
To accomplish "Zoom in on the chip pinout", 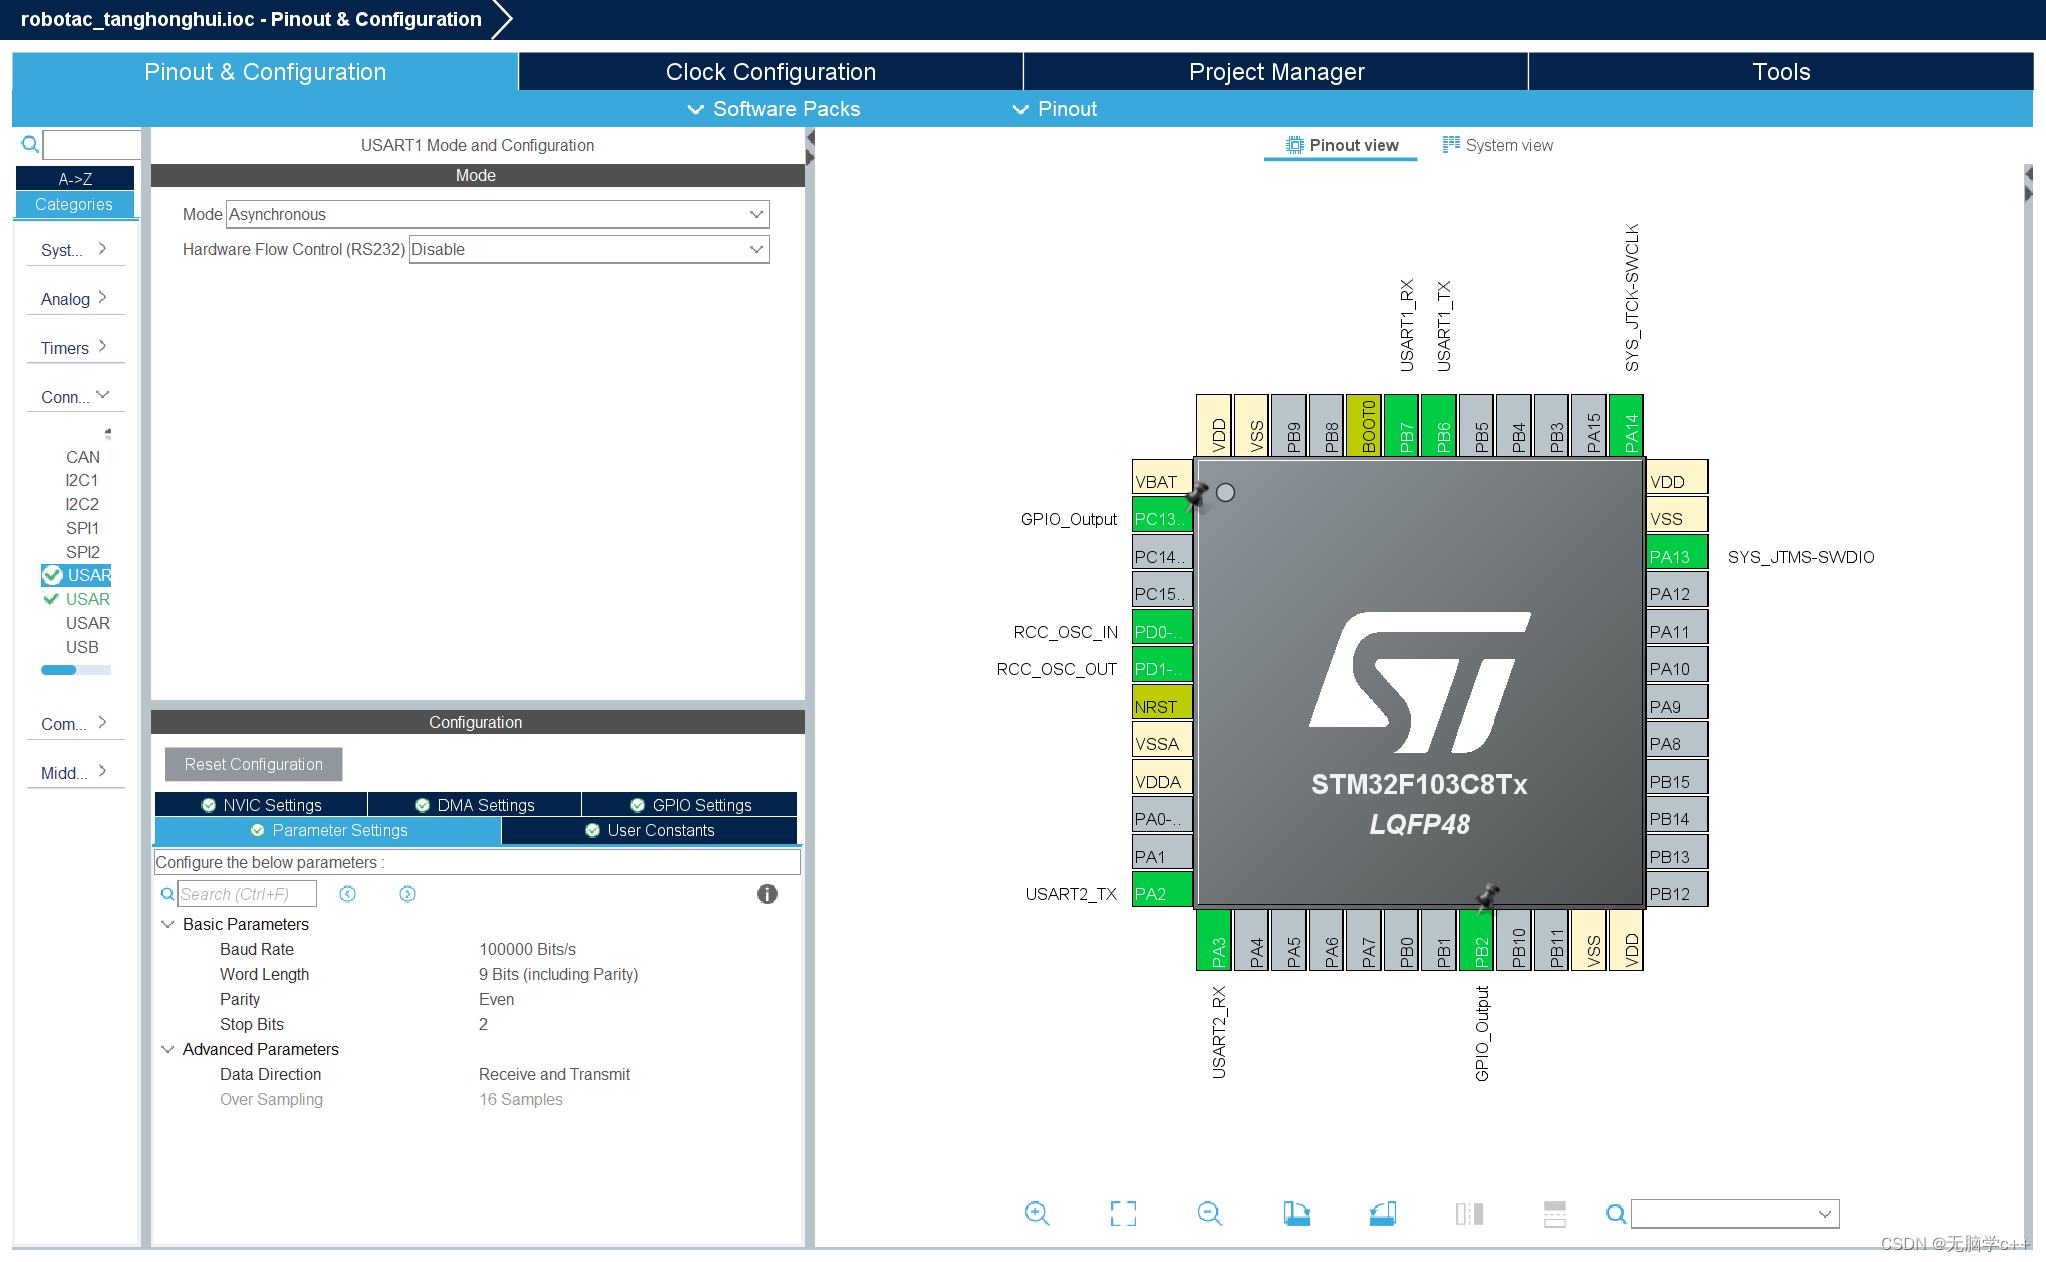I will (1037, 1213).
